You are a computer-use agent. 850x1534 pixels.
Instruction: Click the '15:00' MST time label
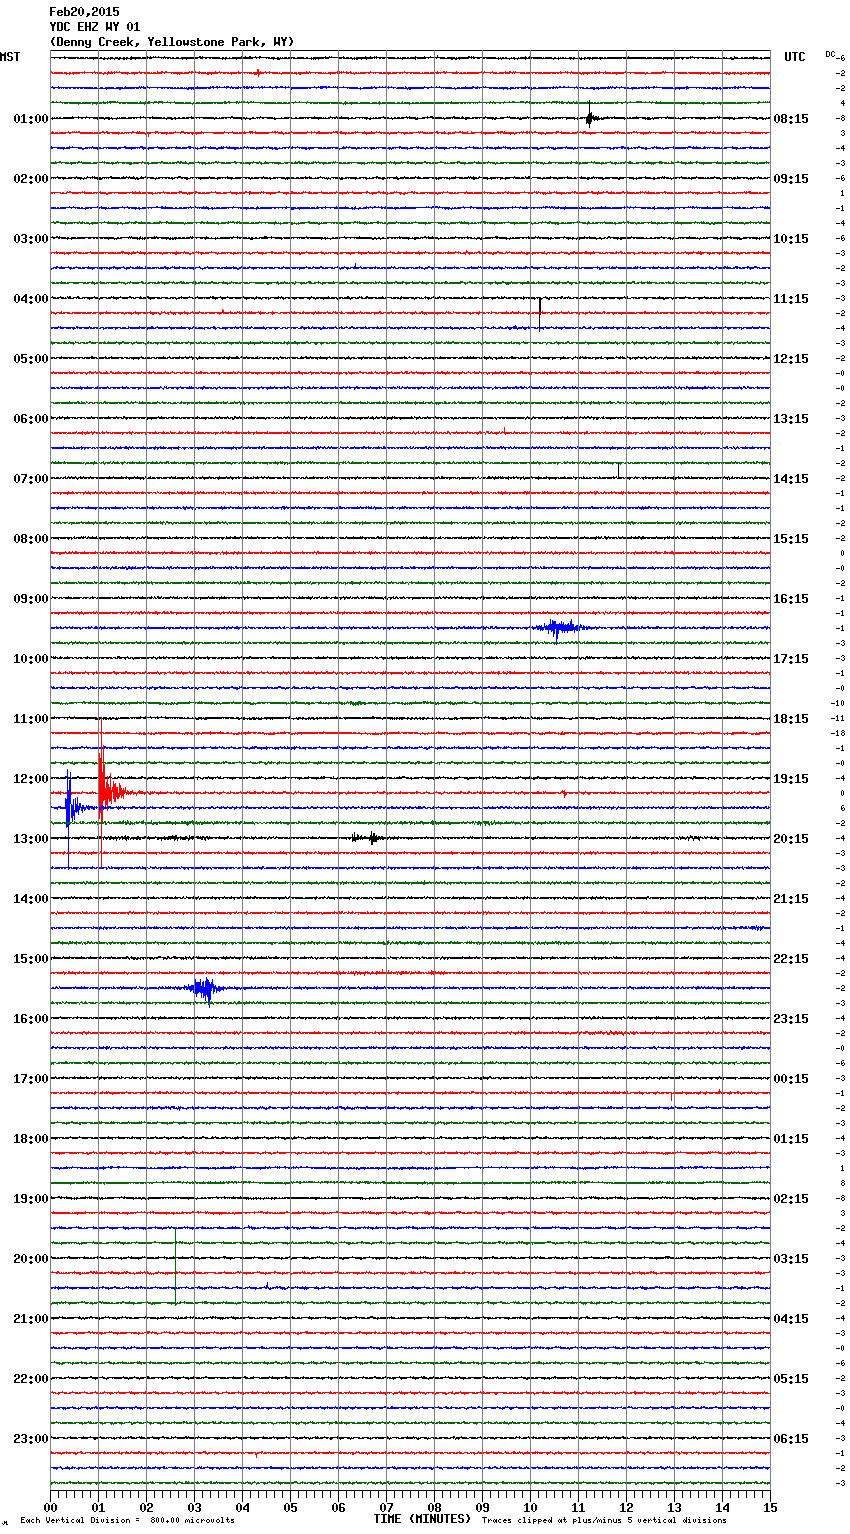[31, 959]
